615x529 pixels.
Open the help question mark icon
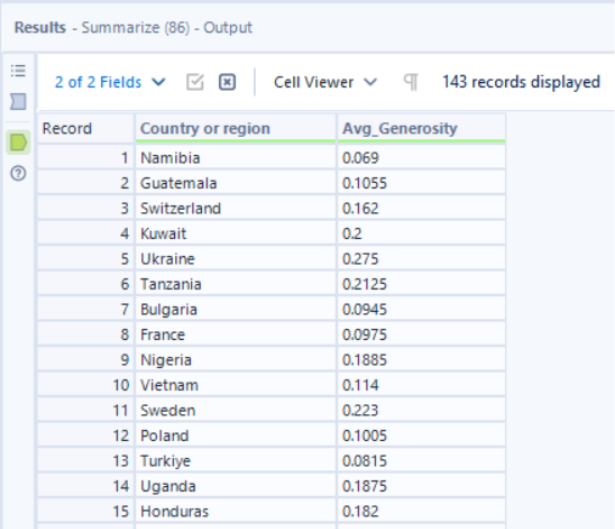[x=18, y=173]
